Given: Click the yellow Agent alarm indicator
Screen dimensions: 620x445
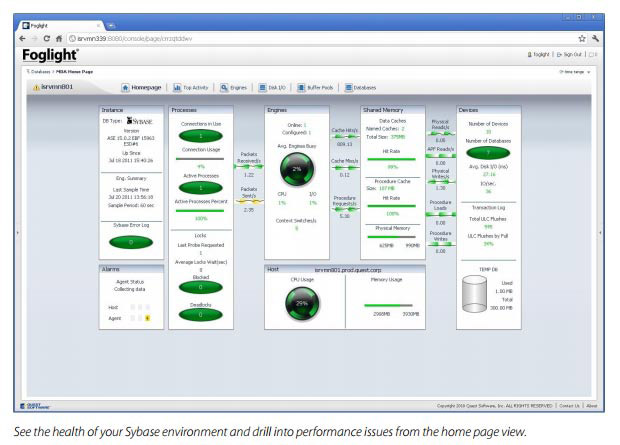Looking at the screenshot, I should (147, 318).
